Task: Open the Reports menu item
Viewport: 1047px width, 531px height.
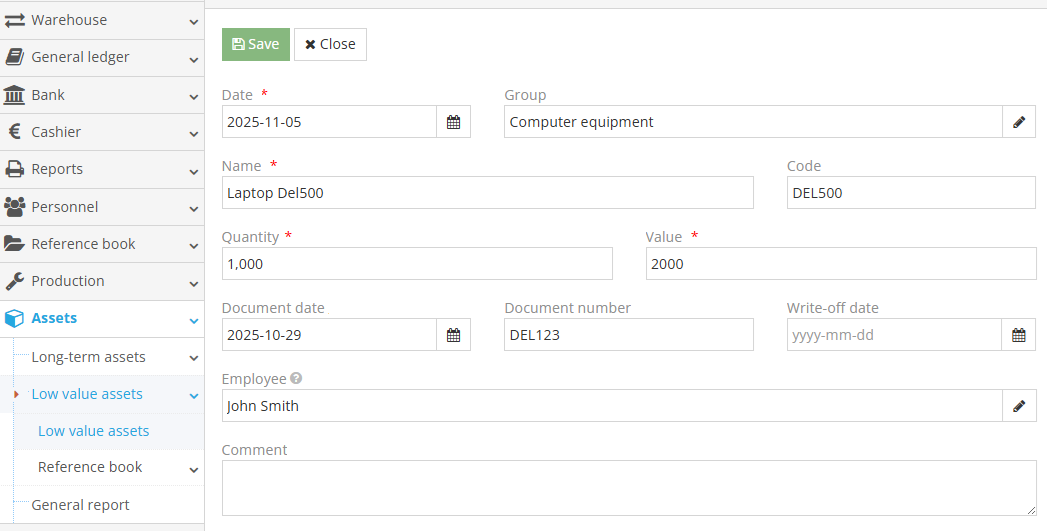Action: click(x=57, y=169)
